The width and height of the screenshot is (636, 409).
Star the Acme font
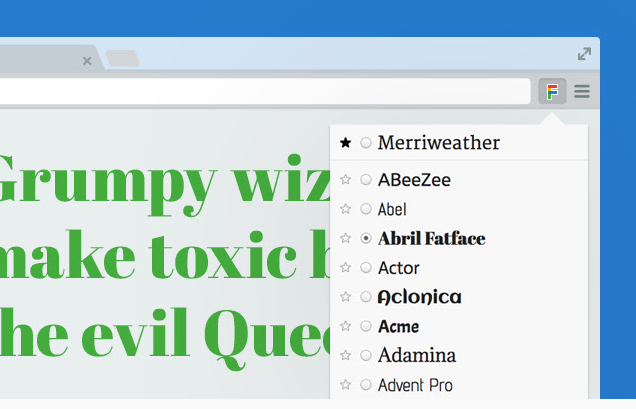[346, 326]
